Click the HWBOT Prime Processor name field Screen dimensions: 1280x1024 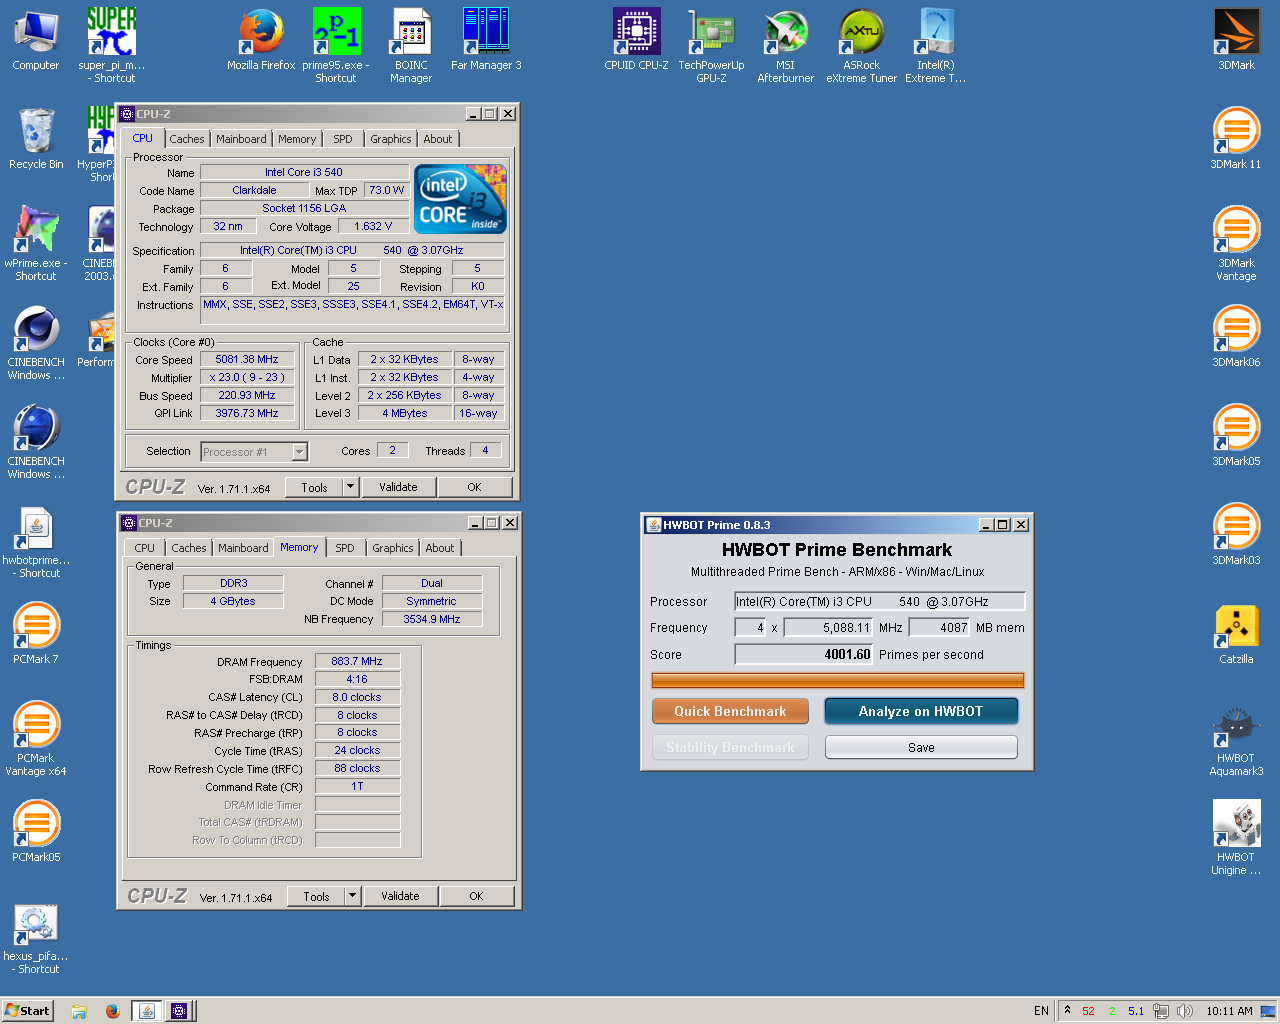pos(880,601)
